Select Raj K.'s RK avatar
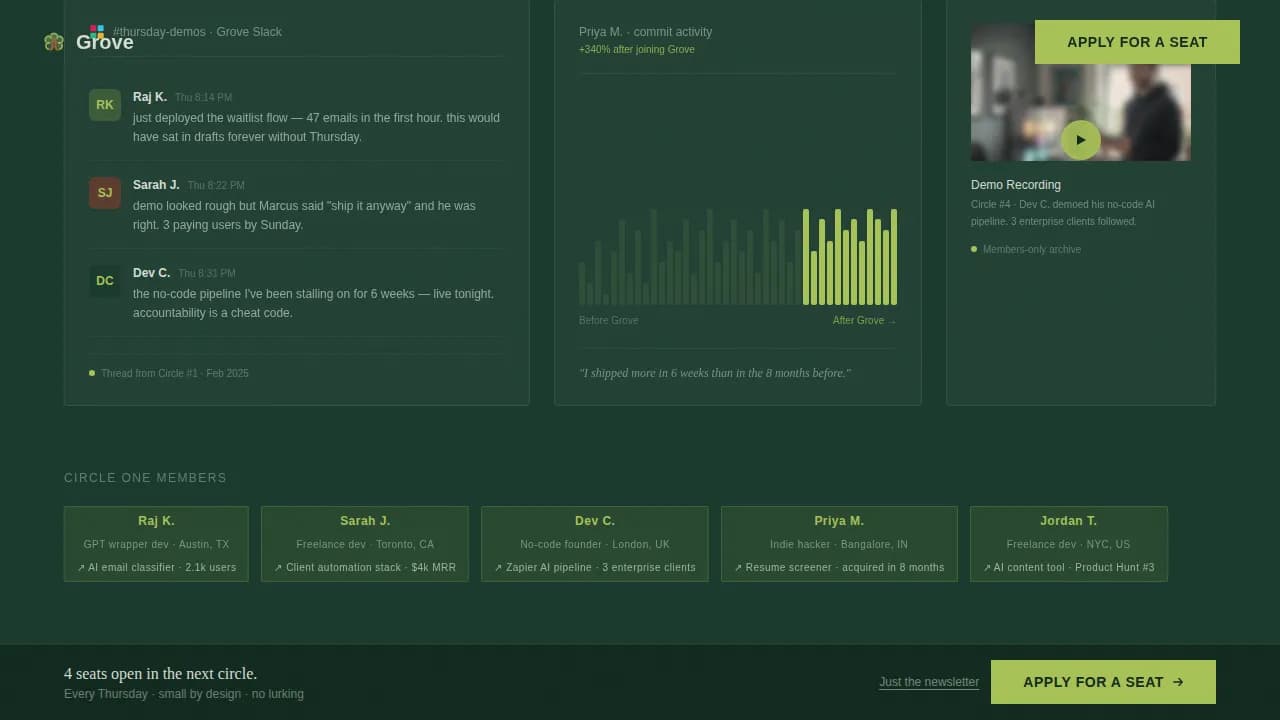The image size is (1280, 720). tap(105, 104)
